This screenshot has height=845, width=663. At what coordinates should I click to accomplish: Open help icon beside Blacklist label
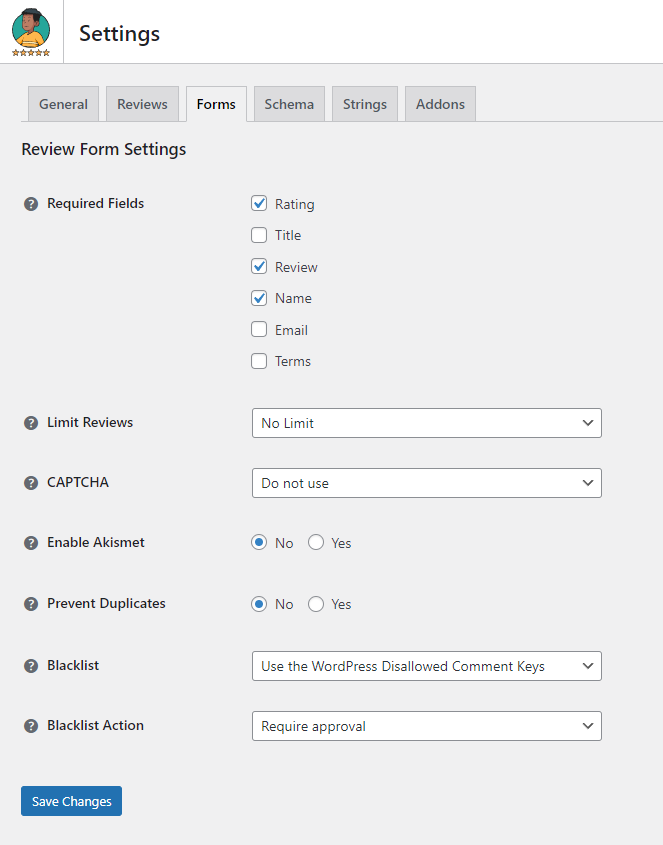point(31,666)
